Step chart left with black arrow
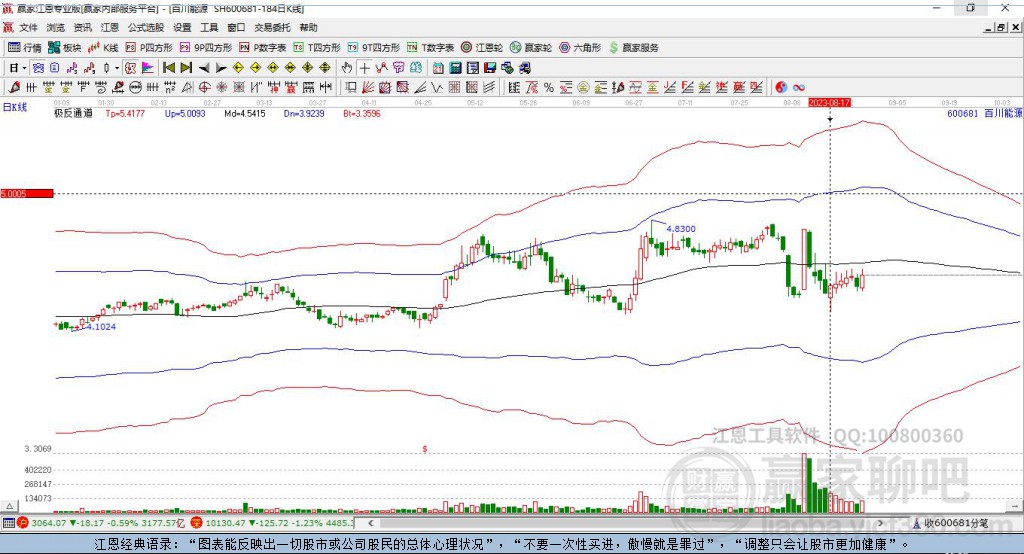The width and height of the screenshot is (1024, 554). point(204,68)
